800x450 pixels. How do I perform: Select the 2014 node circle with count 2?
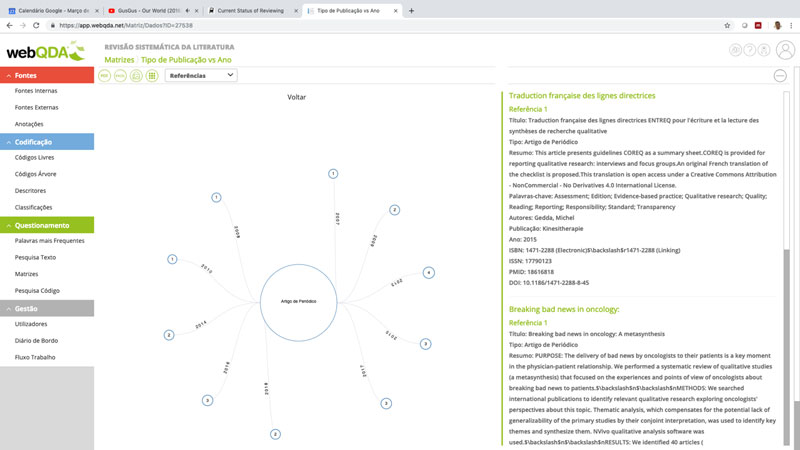pyautogui.click(x=169, y=335)
